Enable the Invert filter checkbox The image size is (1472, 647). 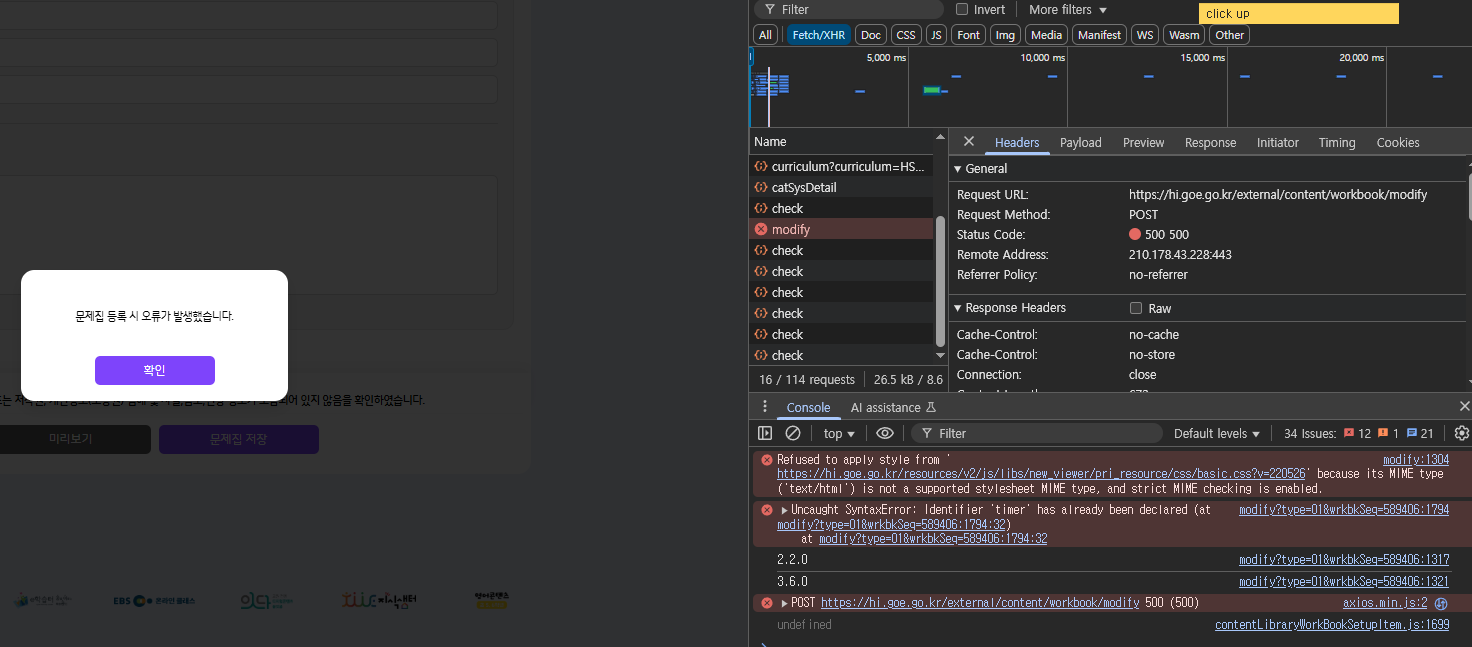pos(962,9)
